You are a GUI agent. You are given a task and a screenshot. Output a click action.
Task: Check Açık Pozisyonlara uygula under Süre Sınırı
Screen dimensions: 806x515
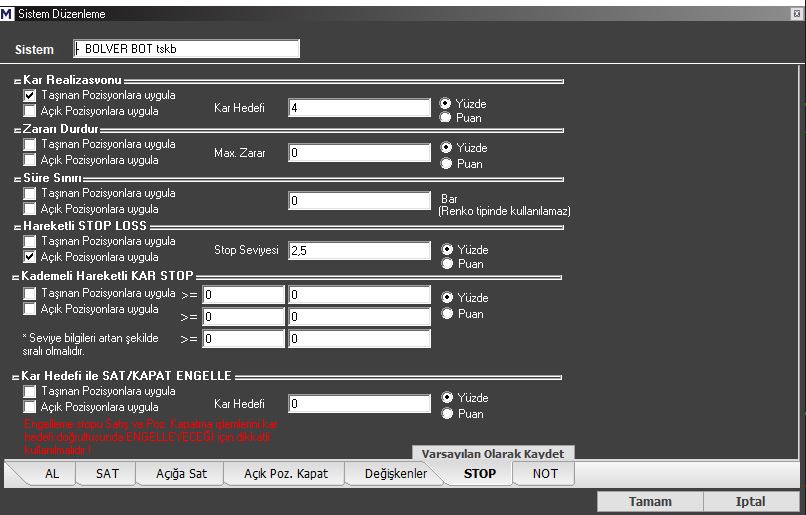[x=30, y=209]
